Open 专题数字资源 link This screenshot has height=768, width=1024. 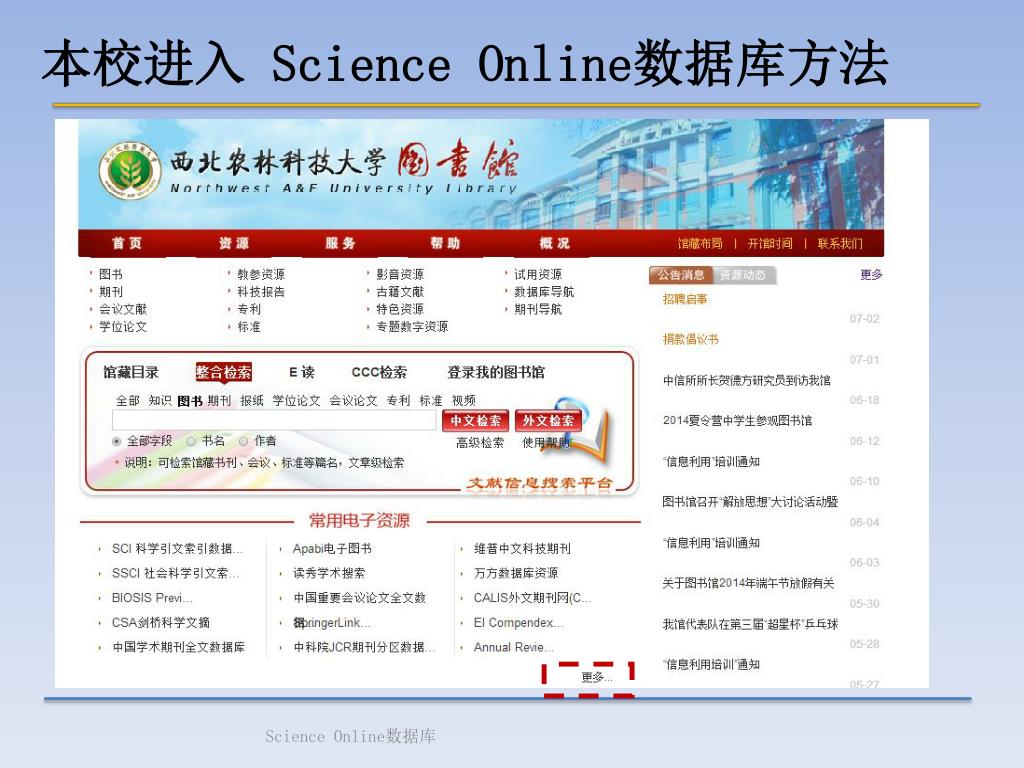pos(412,327)
